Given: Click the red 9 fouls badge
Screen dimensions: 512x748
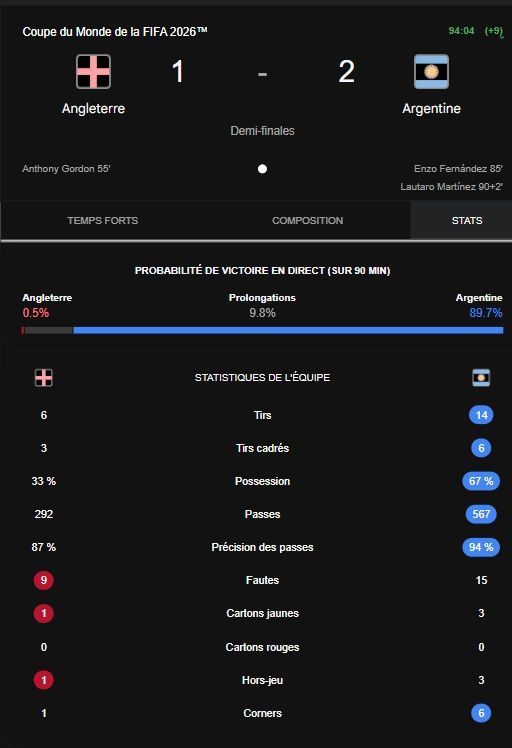Looking at the screenshot, I should click(x=43, y=580).
